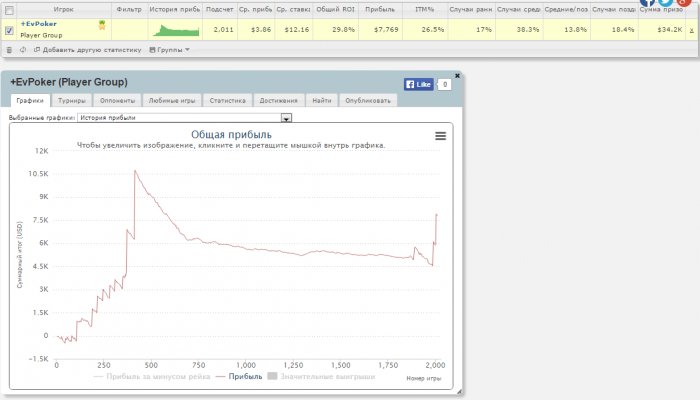This screenshot has height=400, width=700.
Task: Switch to the Графики tab
Action: [30, 100]
